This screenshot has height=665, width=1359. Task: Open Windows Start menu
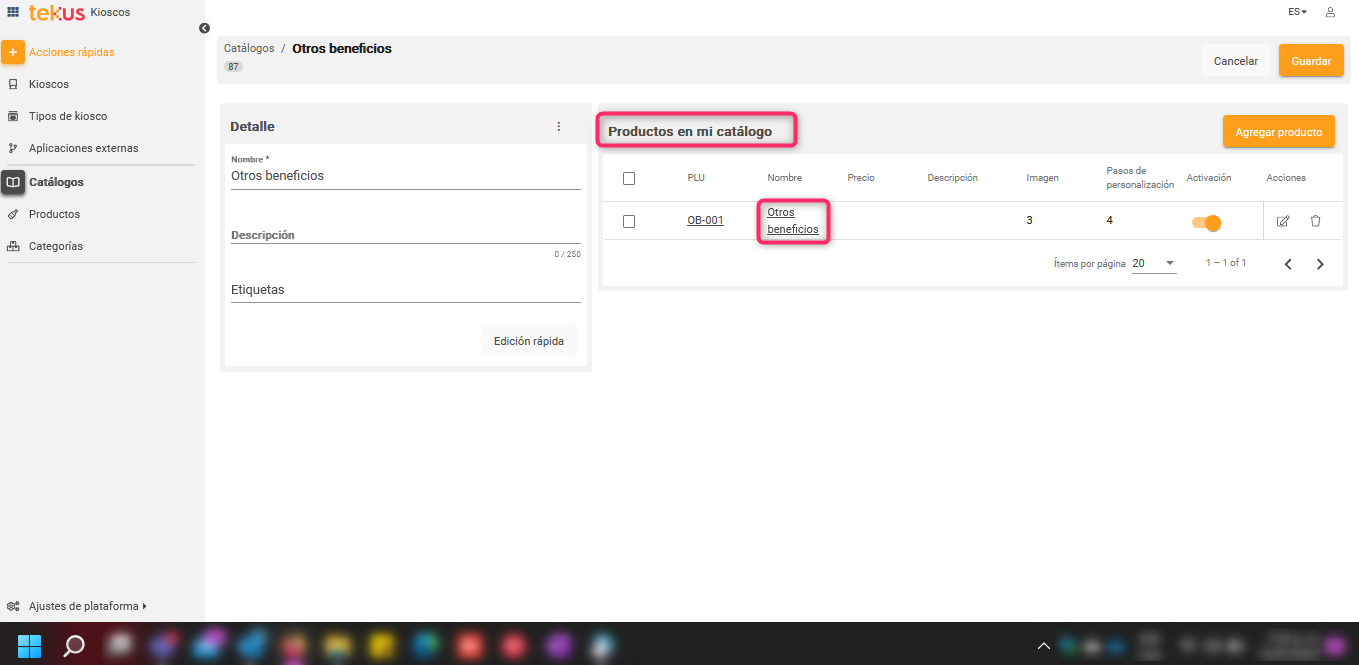30,645
